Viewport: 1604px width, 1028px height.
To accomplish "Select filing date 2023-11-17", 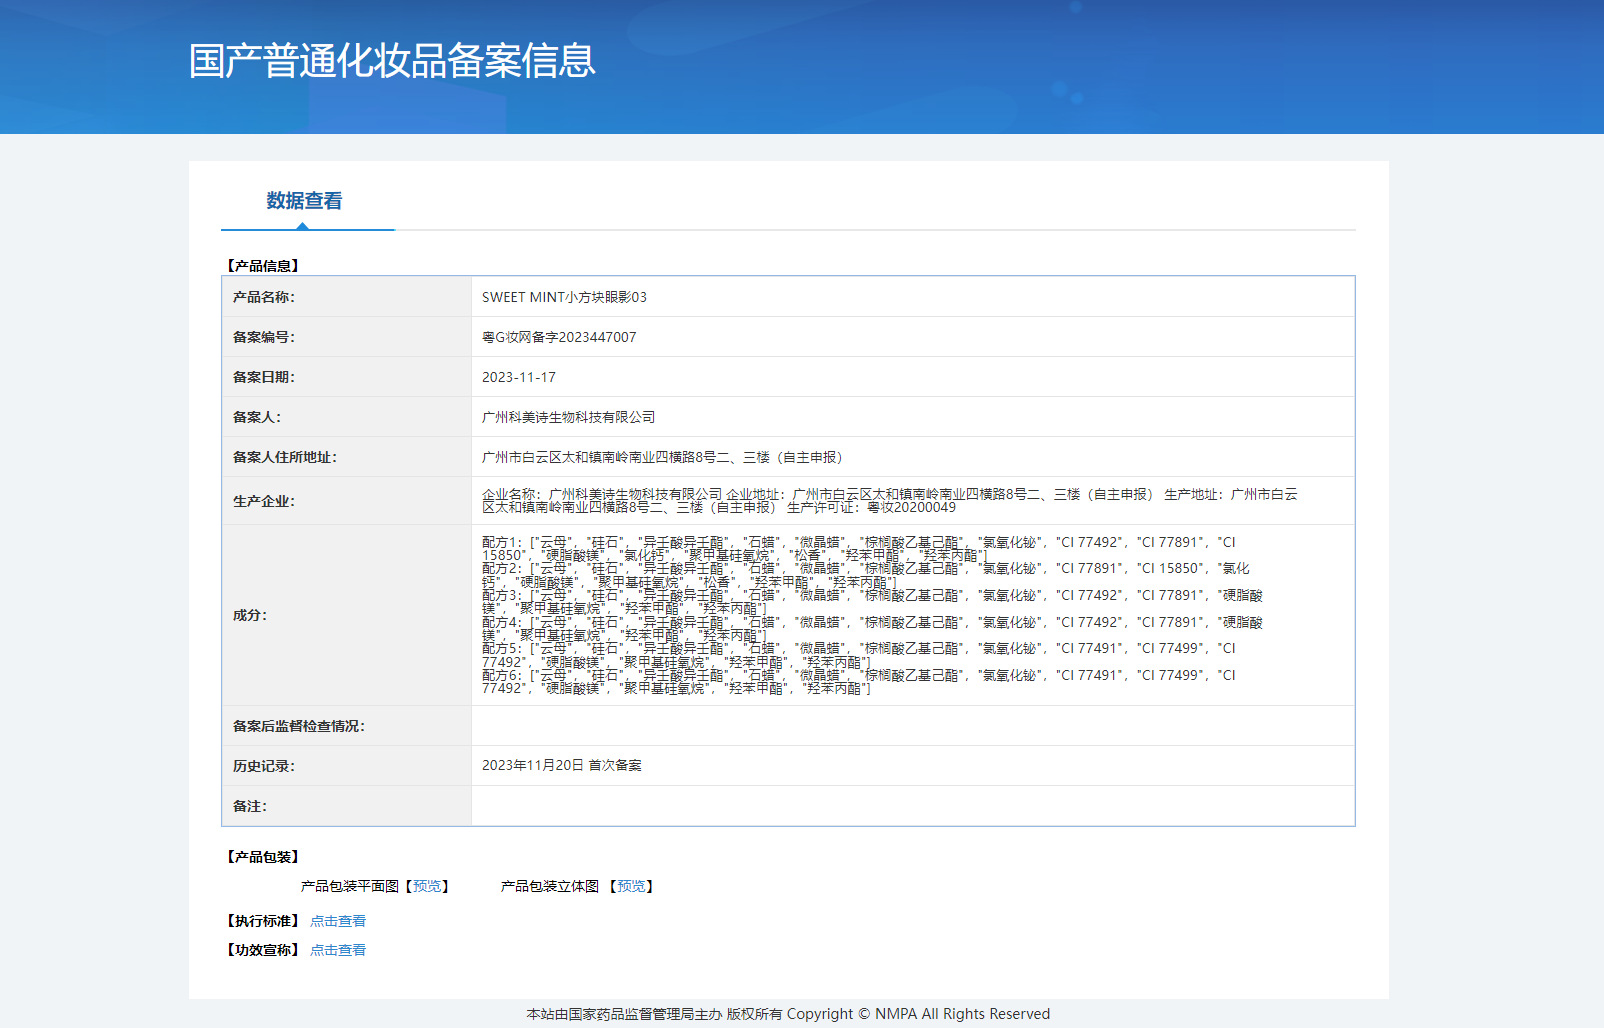I will tap(519, 377).
